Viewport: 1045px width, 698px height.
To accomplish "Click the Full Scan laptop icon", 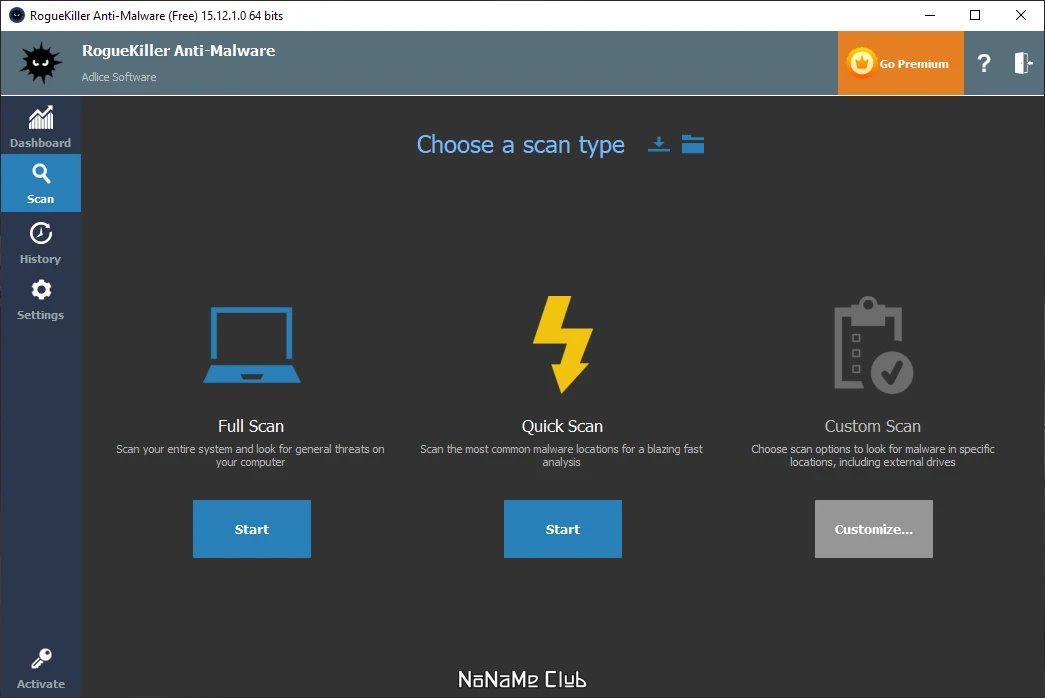I will tap(252, 345).
